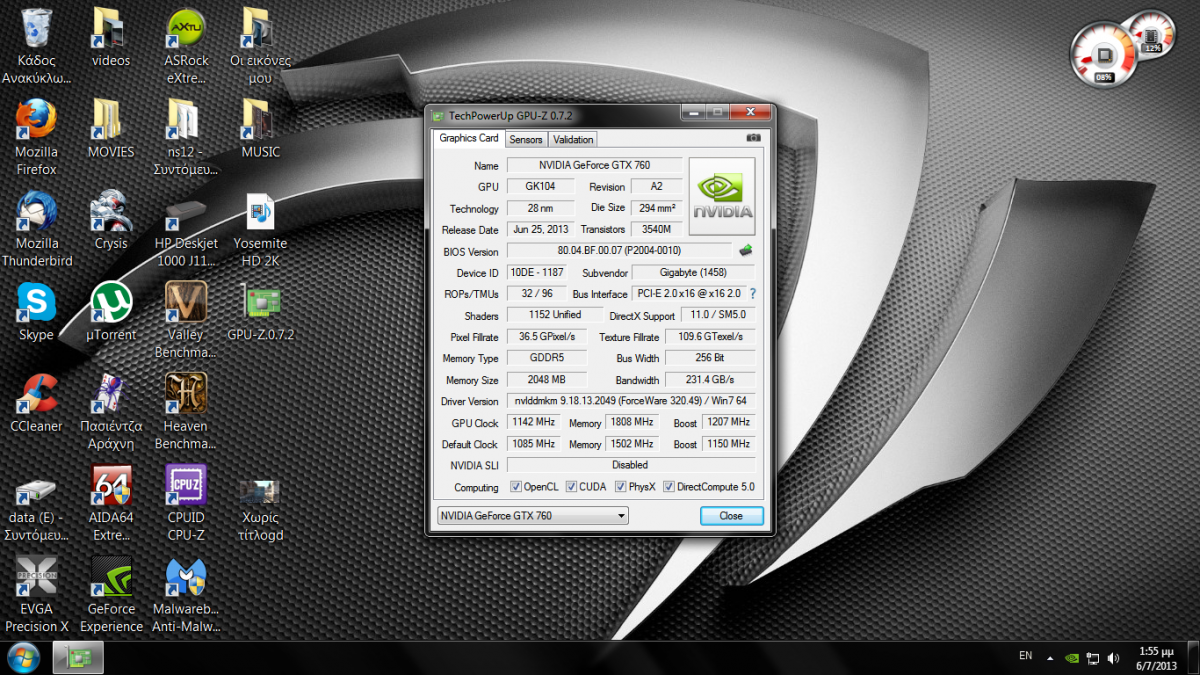Open CCleaner from the desktop

[36, 402]
